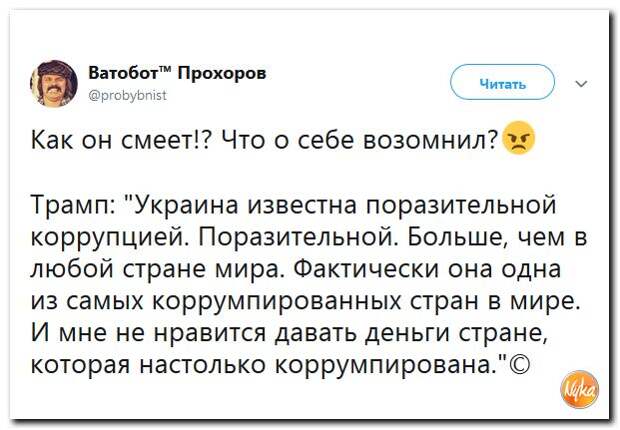The width and height of the screenshot is (620, 430).
Task: Open the Ватобот™ Прохоров display name
Action: (177, 73)
